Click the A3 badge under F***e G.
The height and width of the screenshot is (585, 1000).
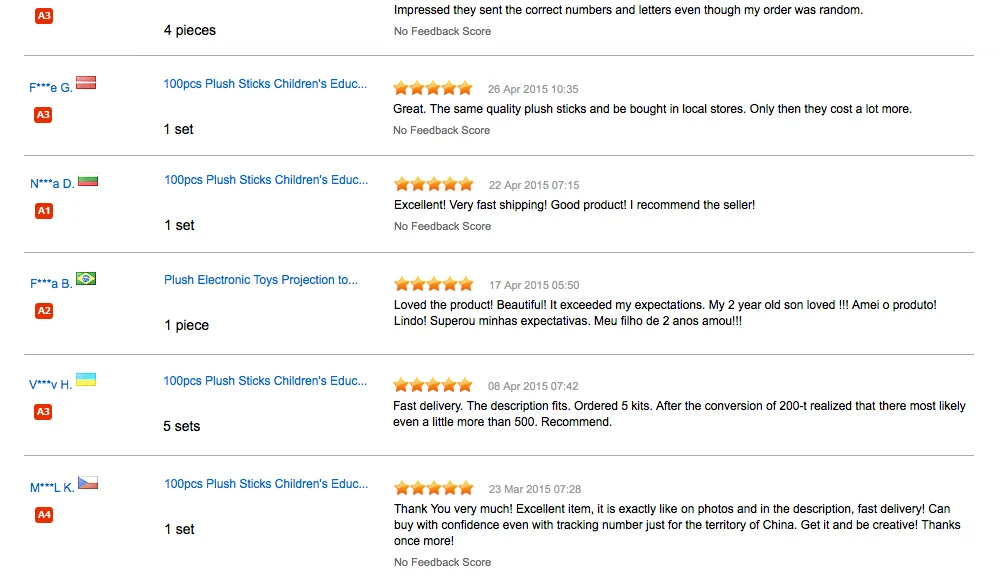[x=43, y=115]
